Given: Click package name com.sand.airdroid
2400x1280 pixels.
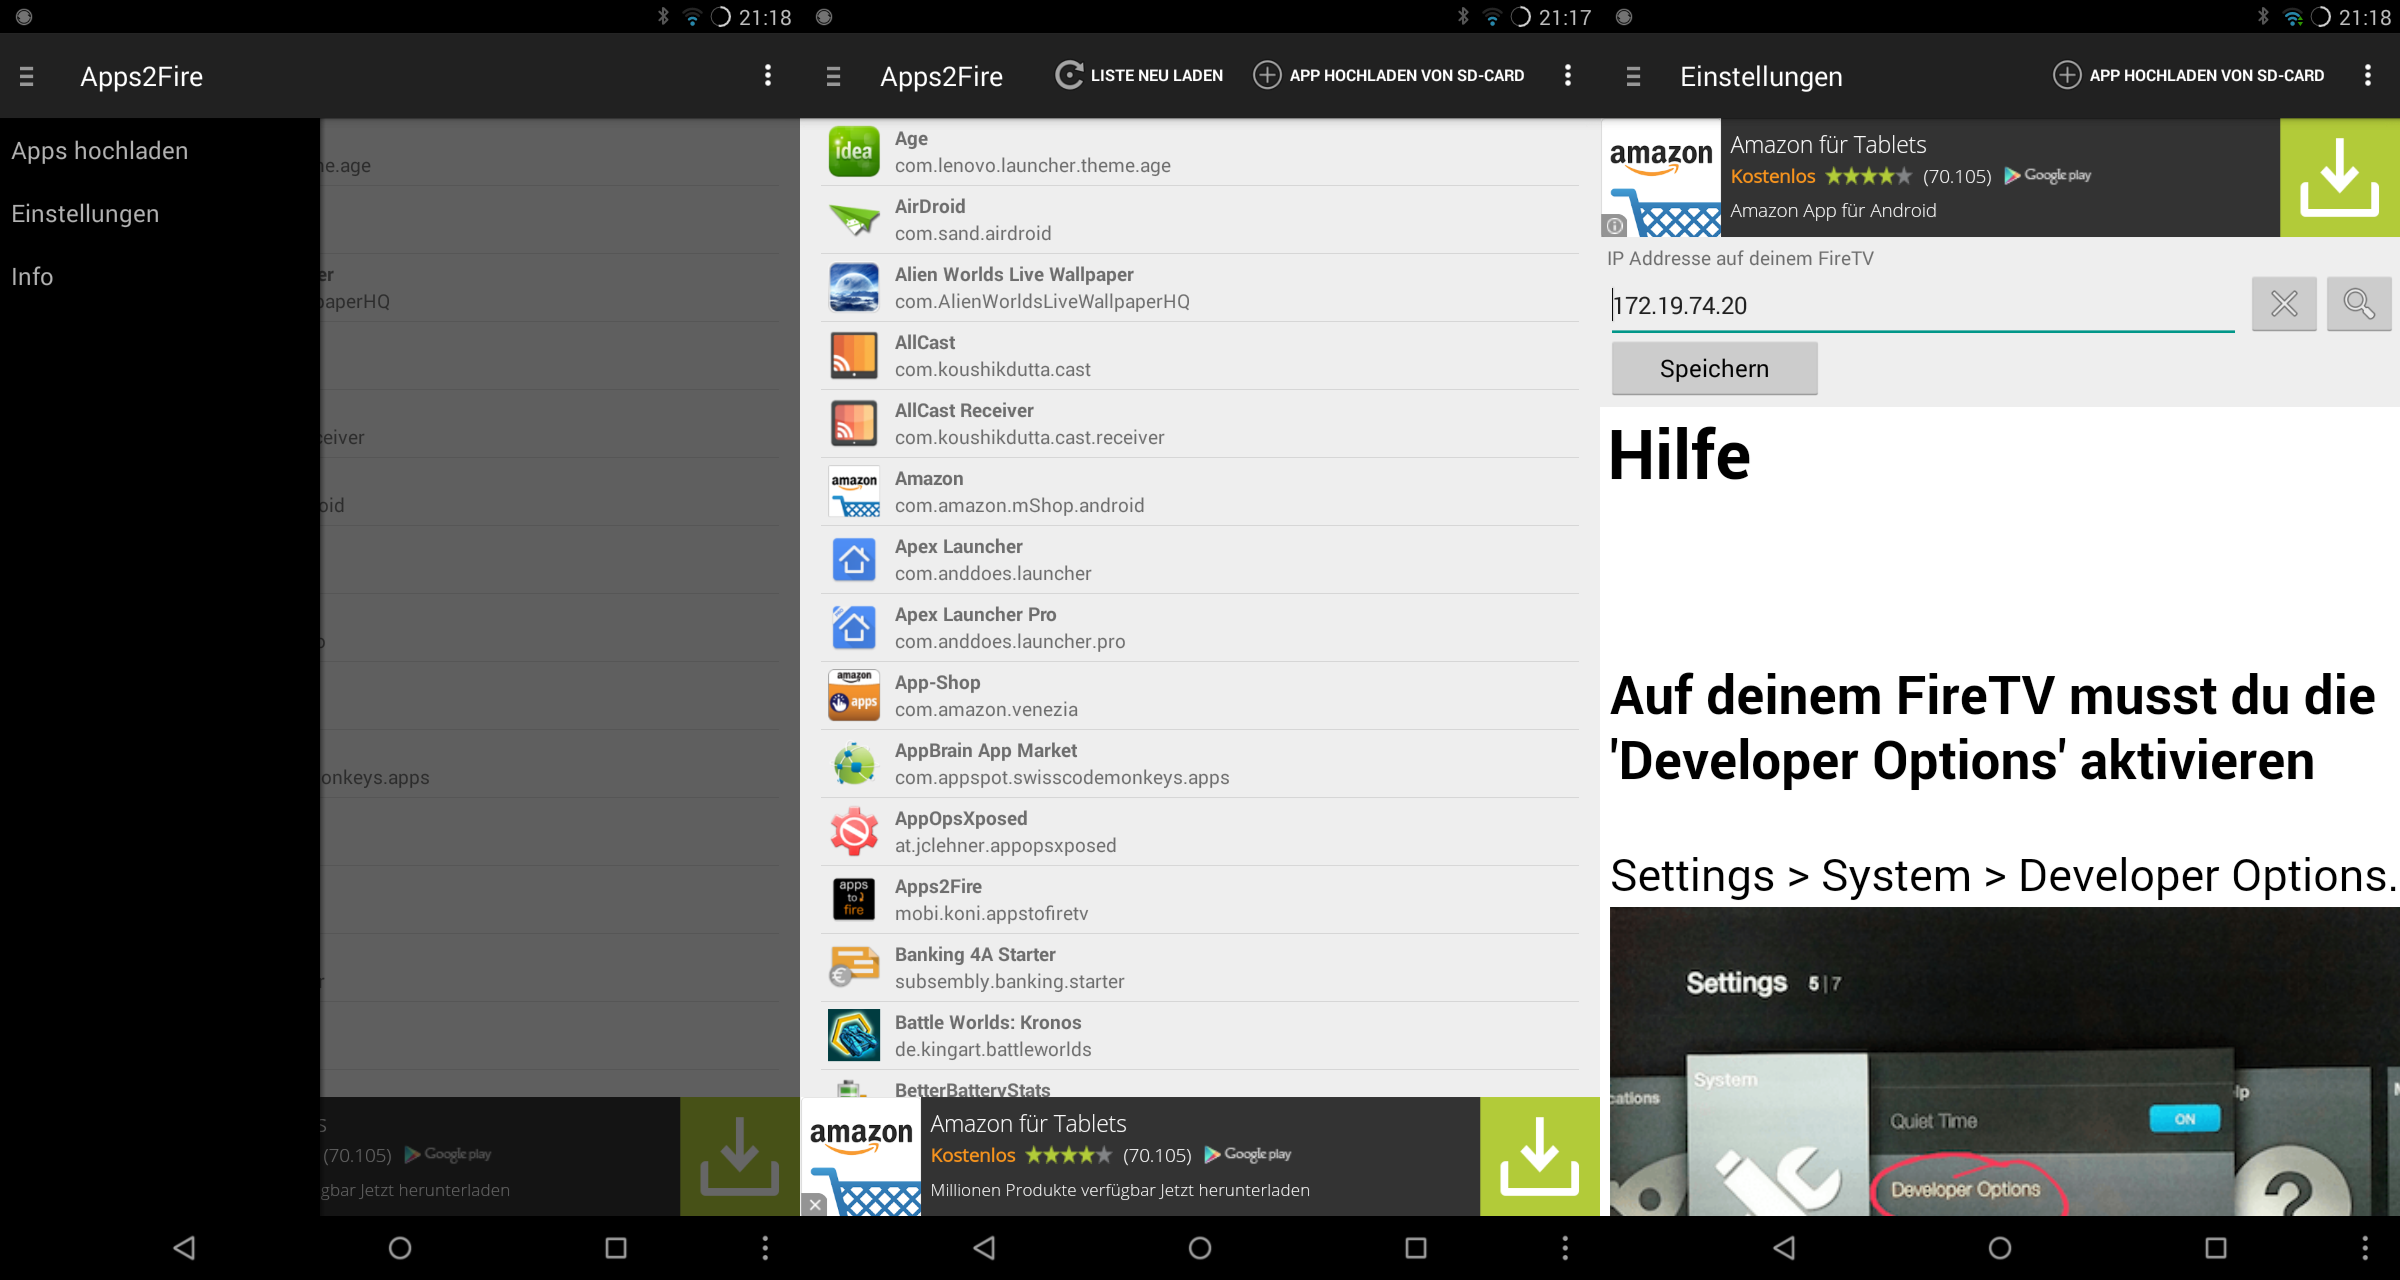Looking at the screenshot, I should pyautogui.click(x=973, y=234).
